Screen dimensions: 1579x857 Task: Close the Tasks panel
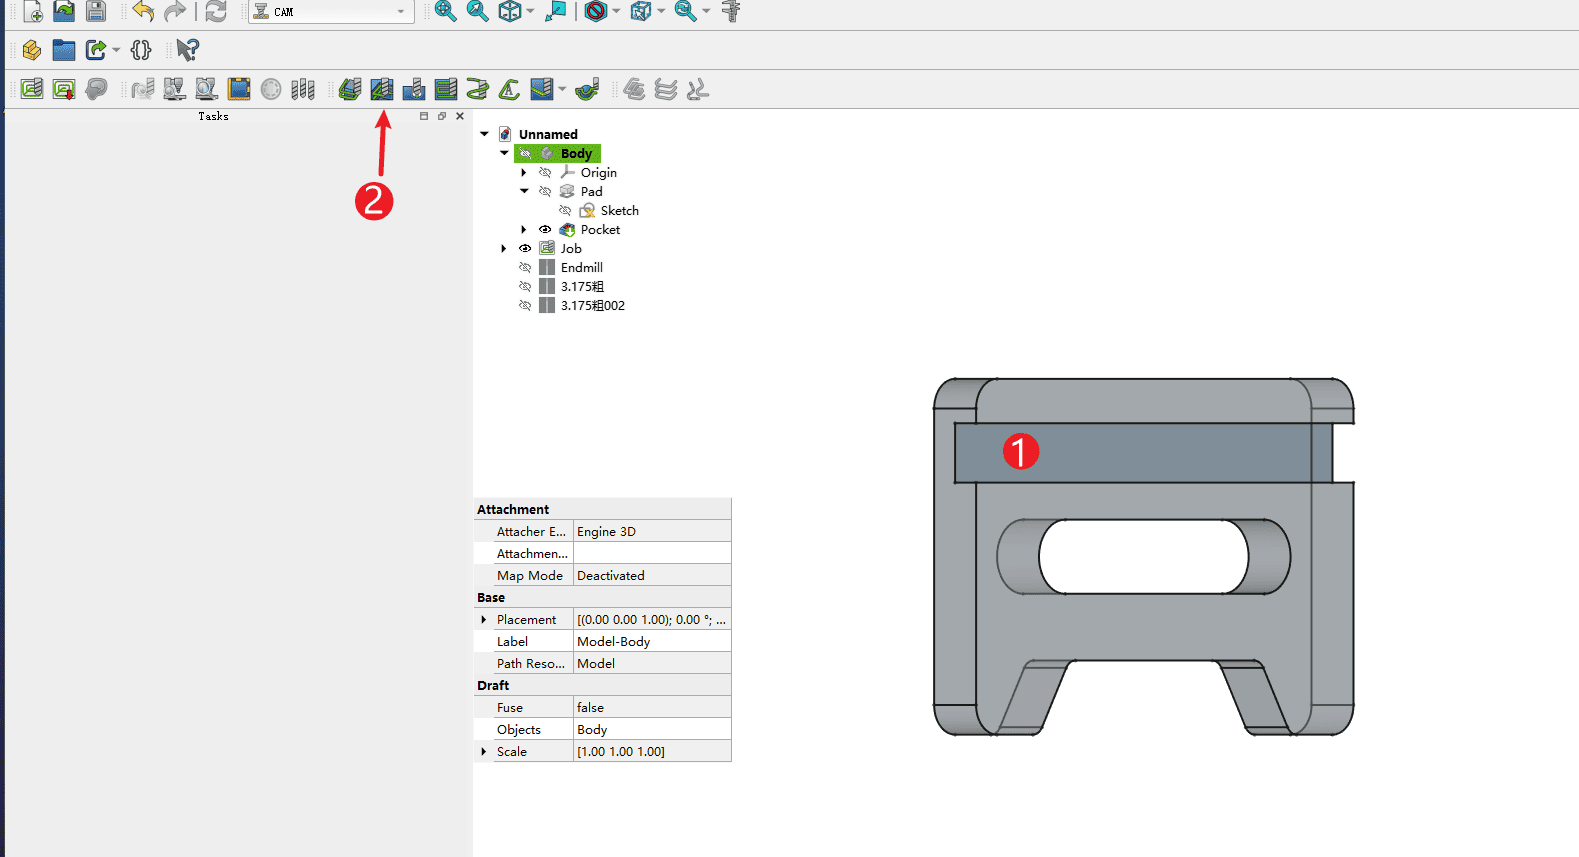click(x=460, y=117)
